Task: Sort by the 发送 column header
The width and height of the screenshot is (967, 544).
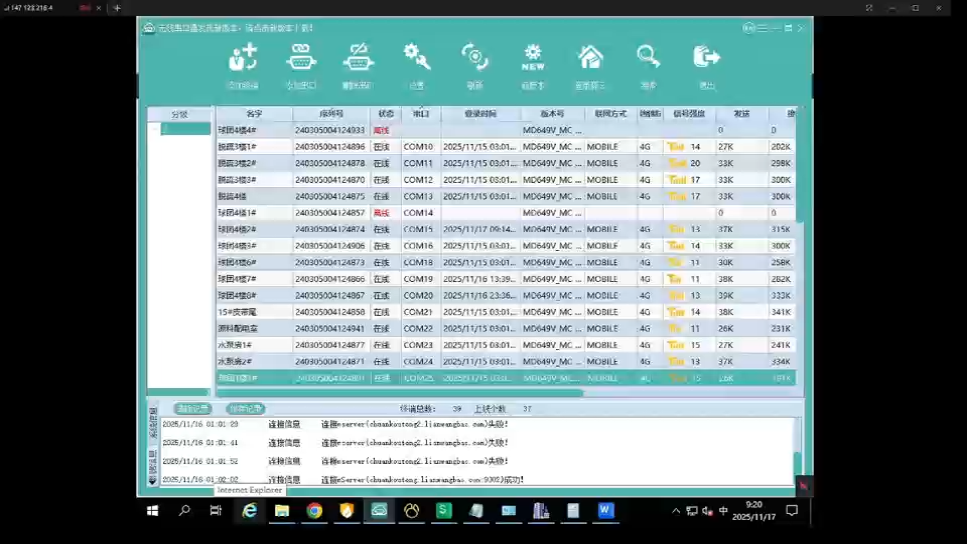Action: [x=741, y=113]
